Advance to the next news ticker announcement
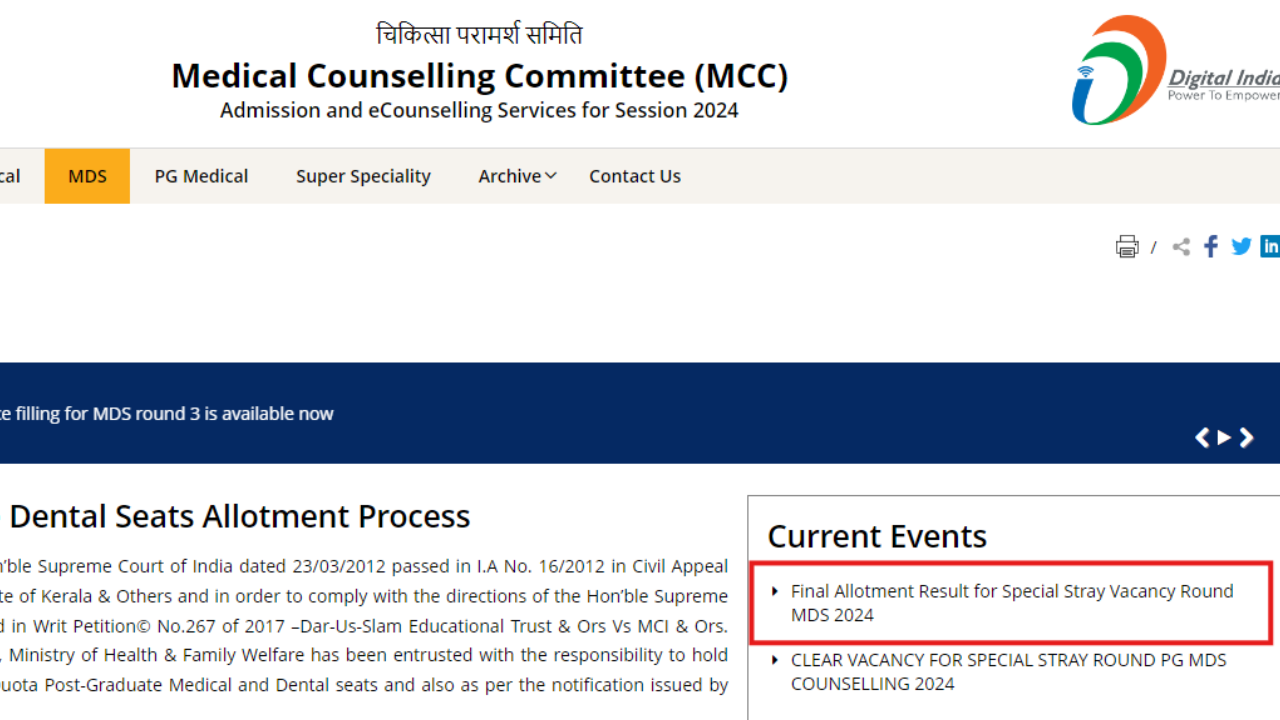This screenshot has height=720, width=1280. [1246, 438]
